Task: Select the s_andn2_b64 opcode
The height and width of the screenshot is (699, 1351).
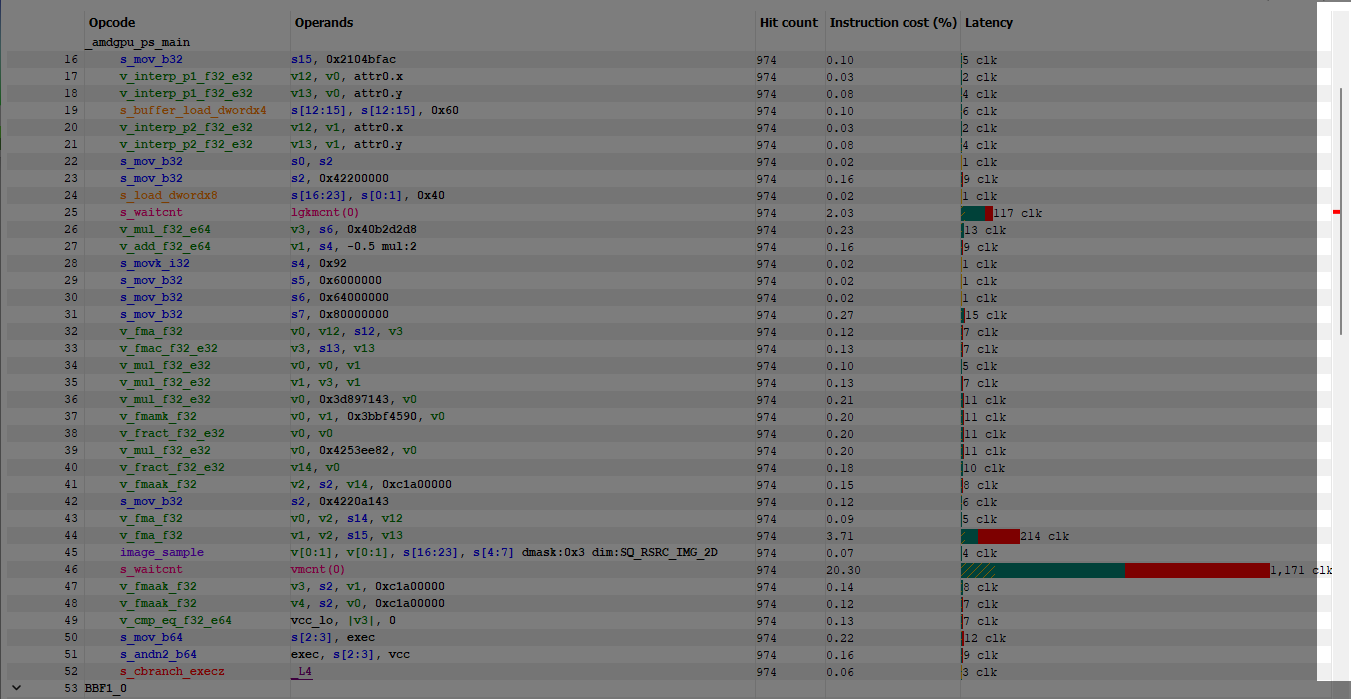Action: pyautogui.click(x=158, y=655)
